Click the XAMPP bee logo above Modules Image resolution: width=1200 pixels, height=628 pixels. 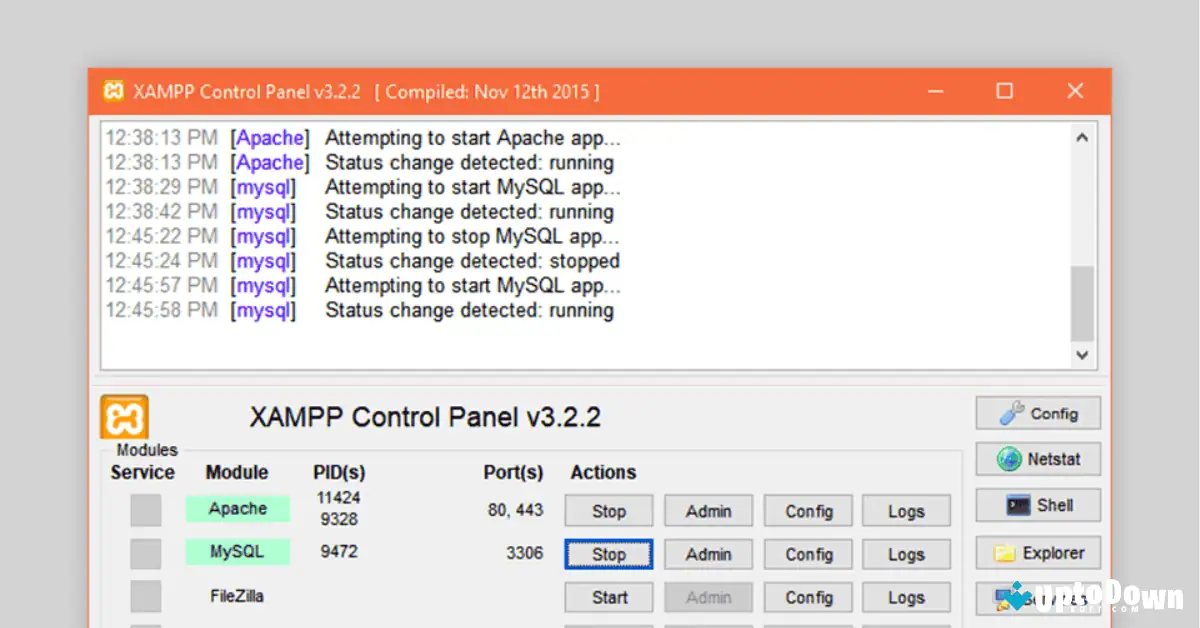123,417
